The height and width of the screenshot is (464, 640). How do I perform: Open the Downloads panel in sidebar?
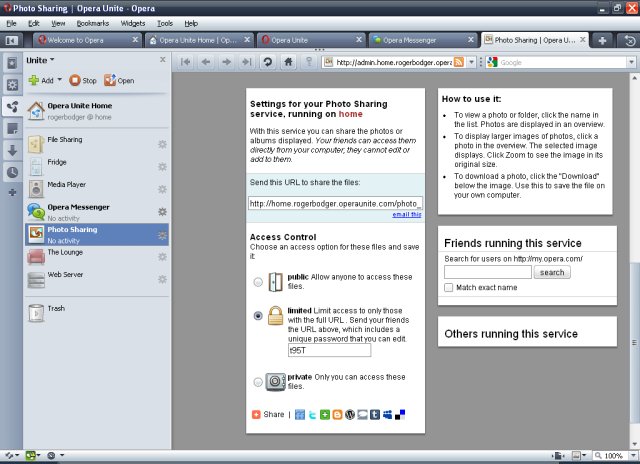tap(12, 150)
